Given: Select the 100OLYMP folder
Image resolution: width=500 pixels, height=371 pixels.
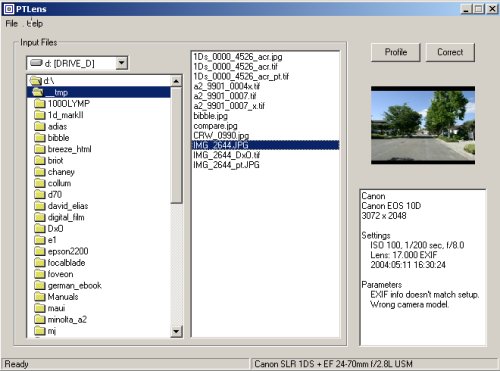Looking at the screenshot, I should (x=62, y=104).
